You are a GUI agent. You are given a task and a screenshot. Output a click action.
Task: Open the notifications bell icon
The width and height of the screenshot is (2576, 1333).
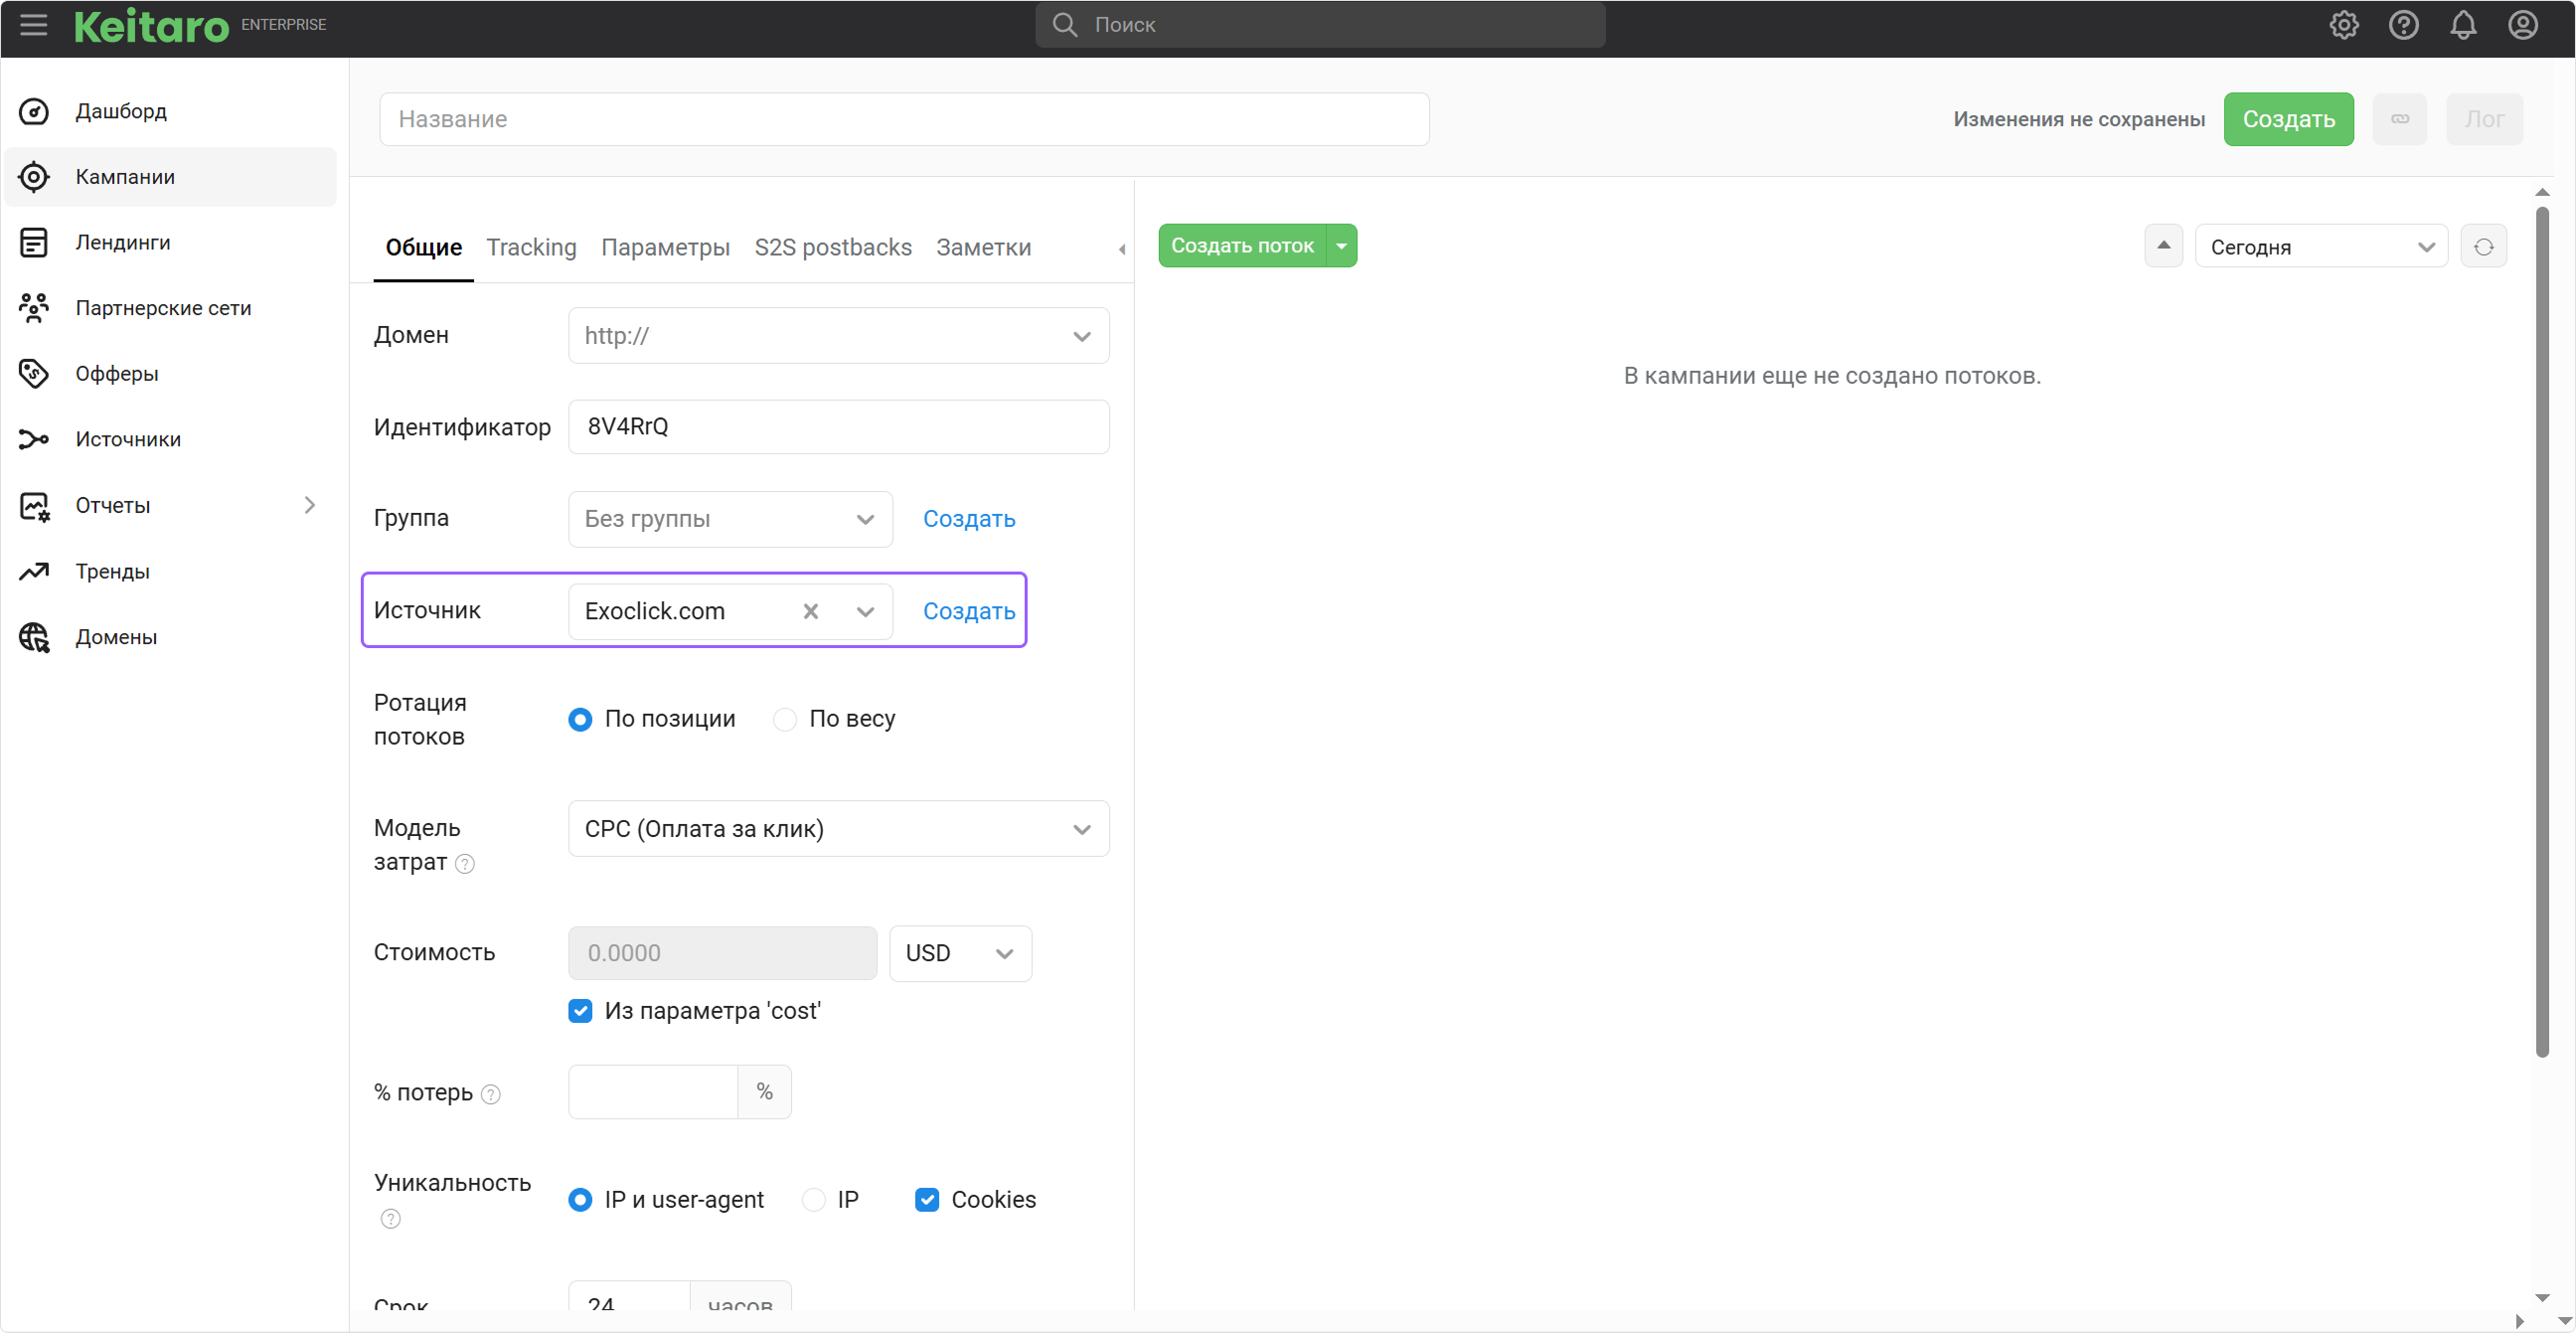(2463, 25)
